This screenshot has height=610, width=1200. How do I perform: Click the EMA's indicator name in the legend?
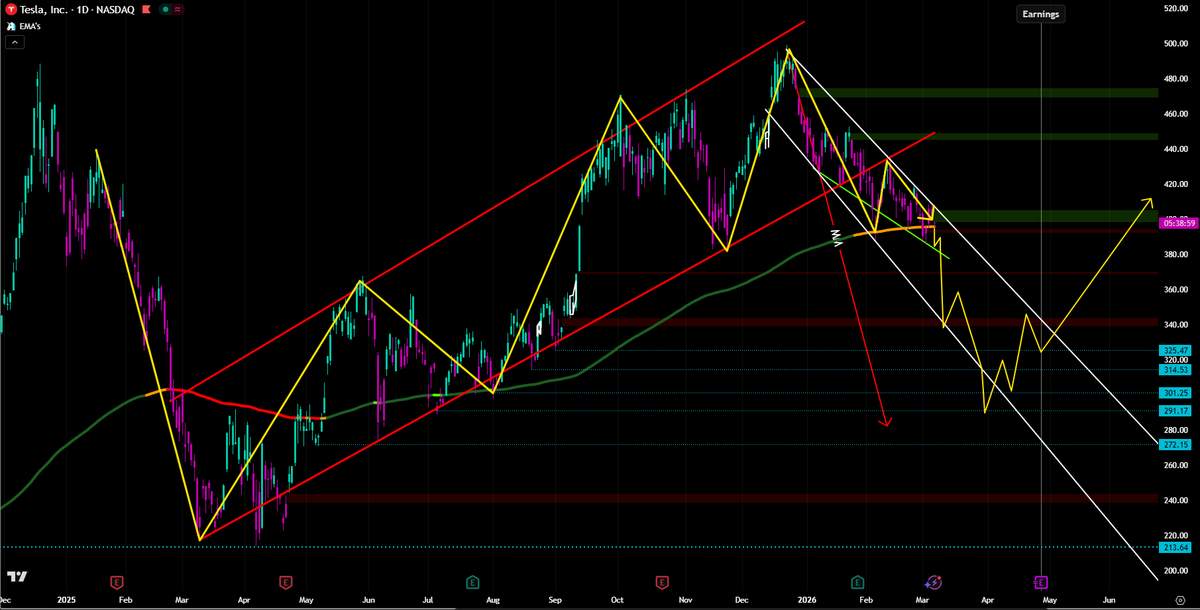(x=32, y=27)
